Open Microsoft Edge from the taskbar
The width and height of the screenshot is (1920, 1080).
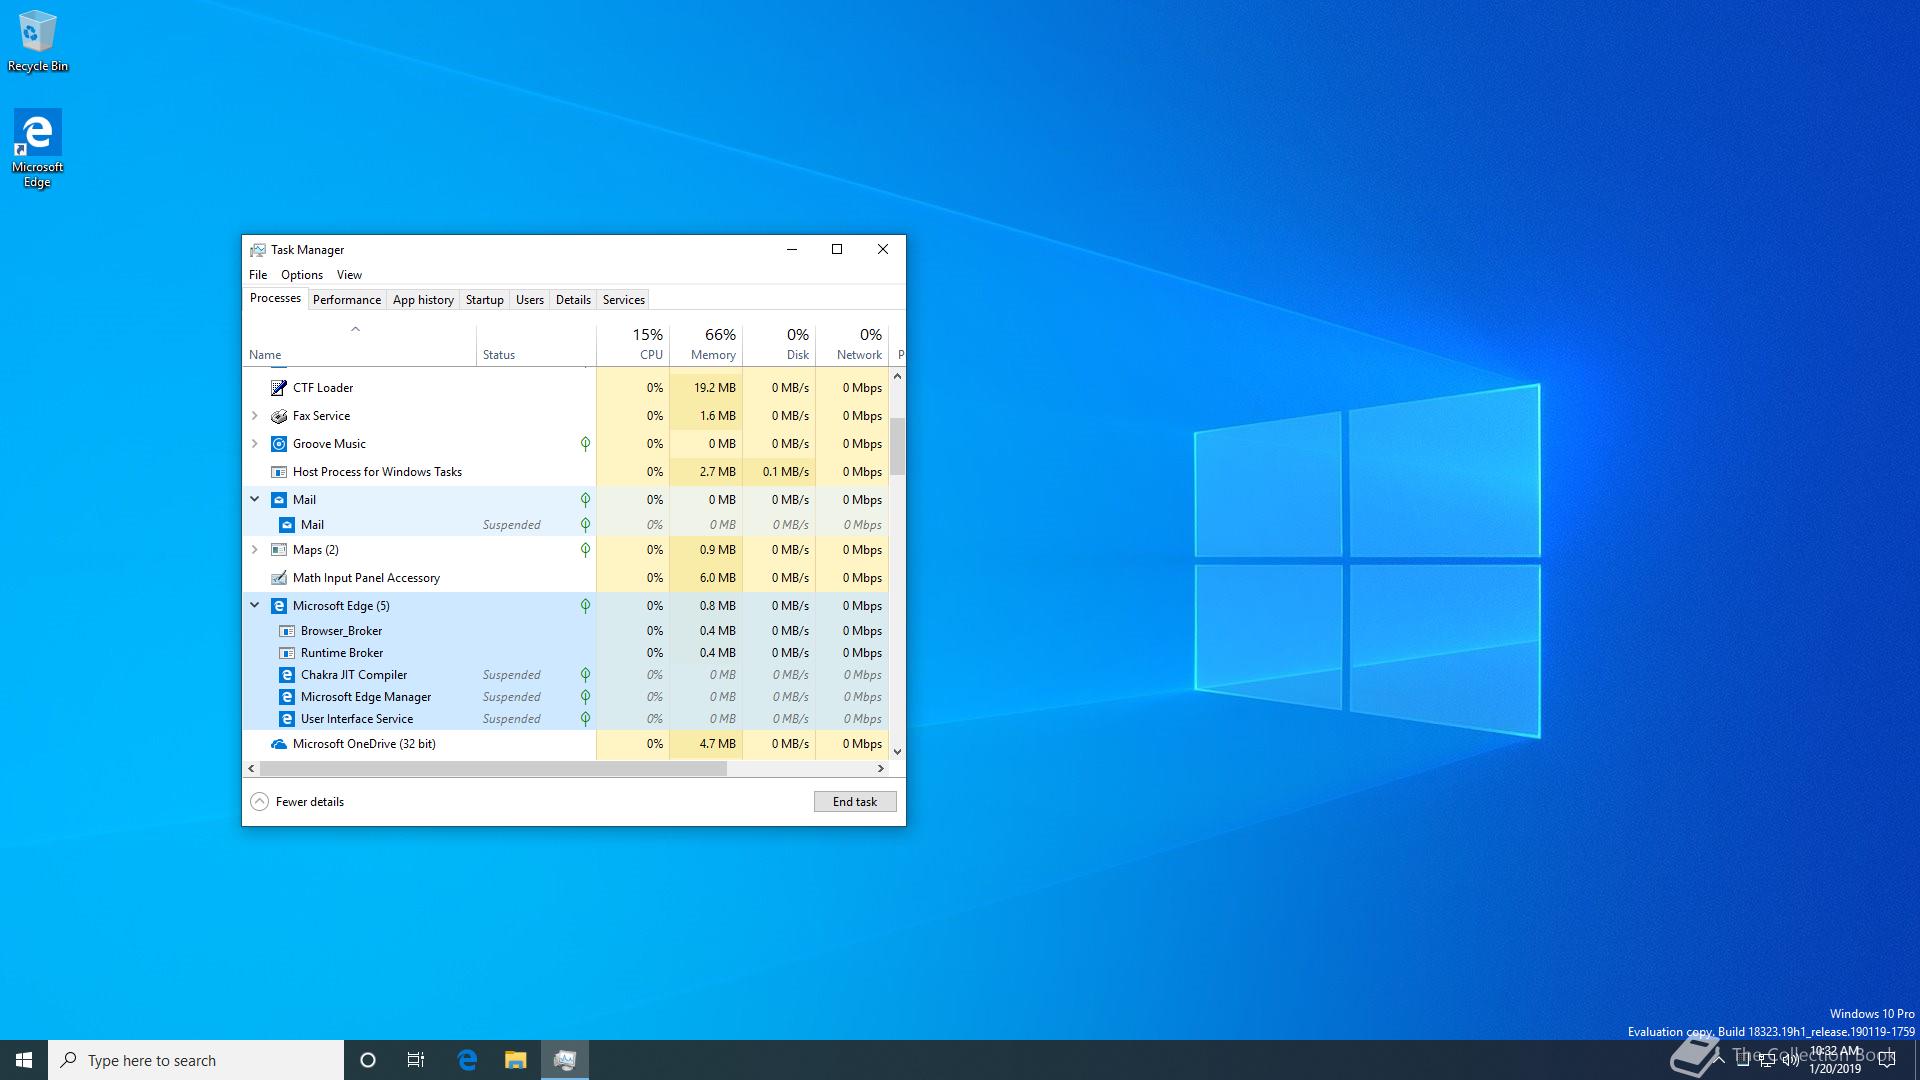click(467, 1060)
